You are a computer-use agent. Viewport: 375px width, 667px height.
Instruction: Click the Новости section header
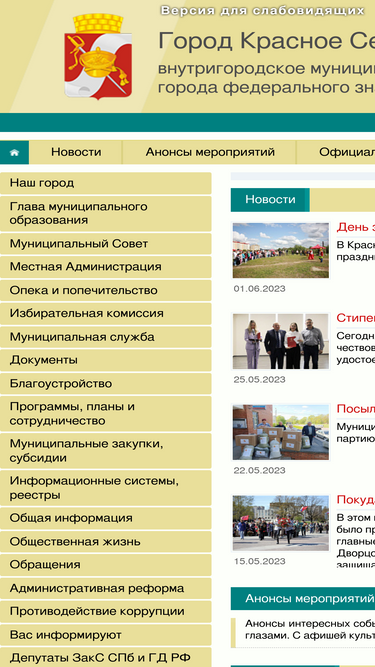pos(270,200)
